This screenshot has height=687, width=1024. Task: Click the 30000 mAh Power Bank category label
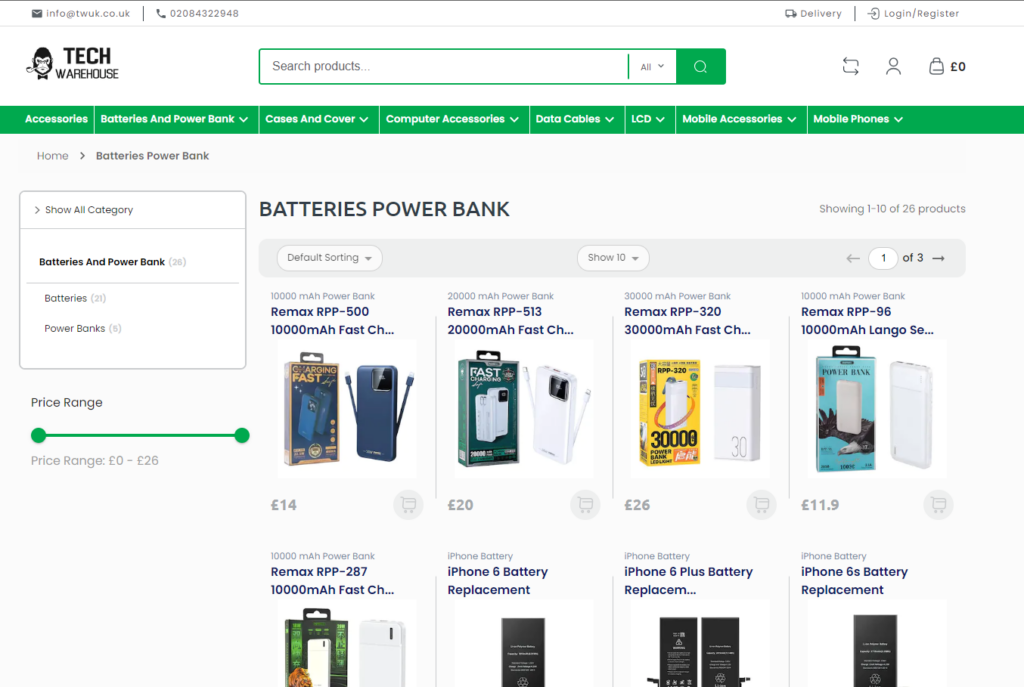tap(677, 296)
